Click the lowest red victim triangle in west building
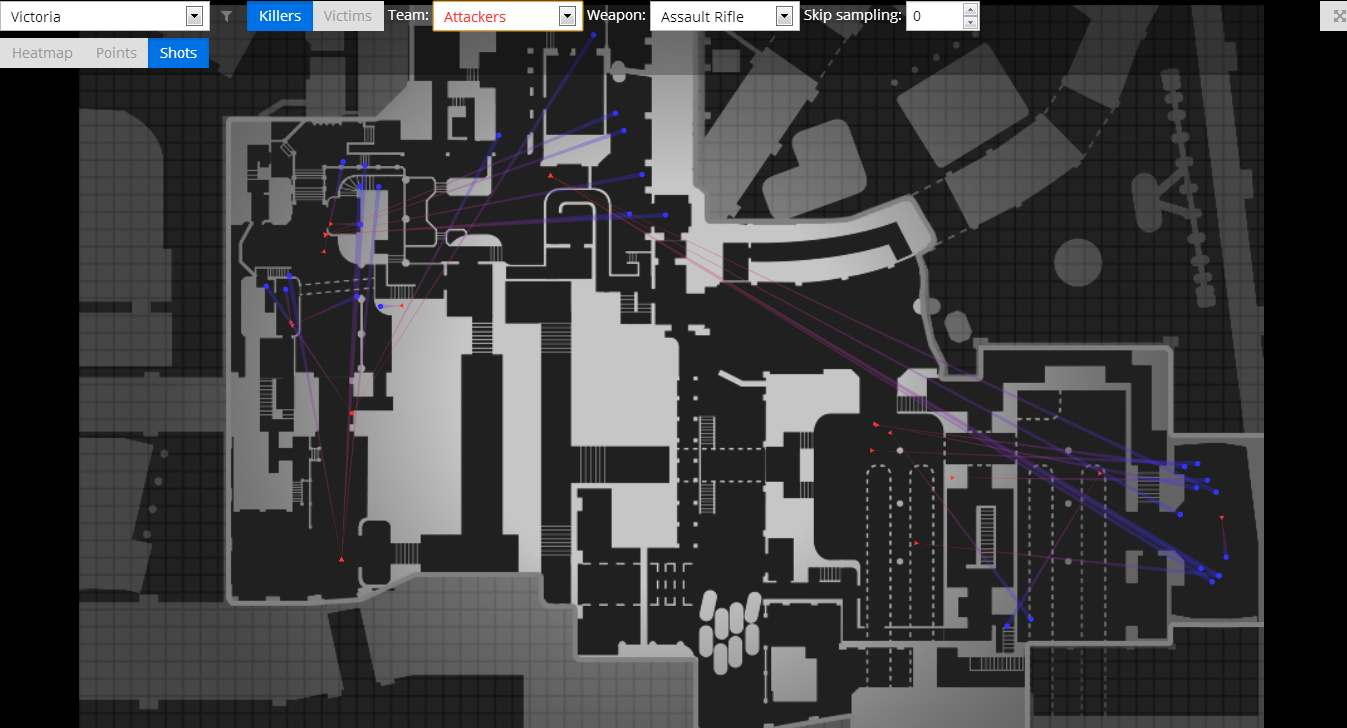Image resolution: width=1347 pixels, height=728 pixels. point(341,559)
